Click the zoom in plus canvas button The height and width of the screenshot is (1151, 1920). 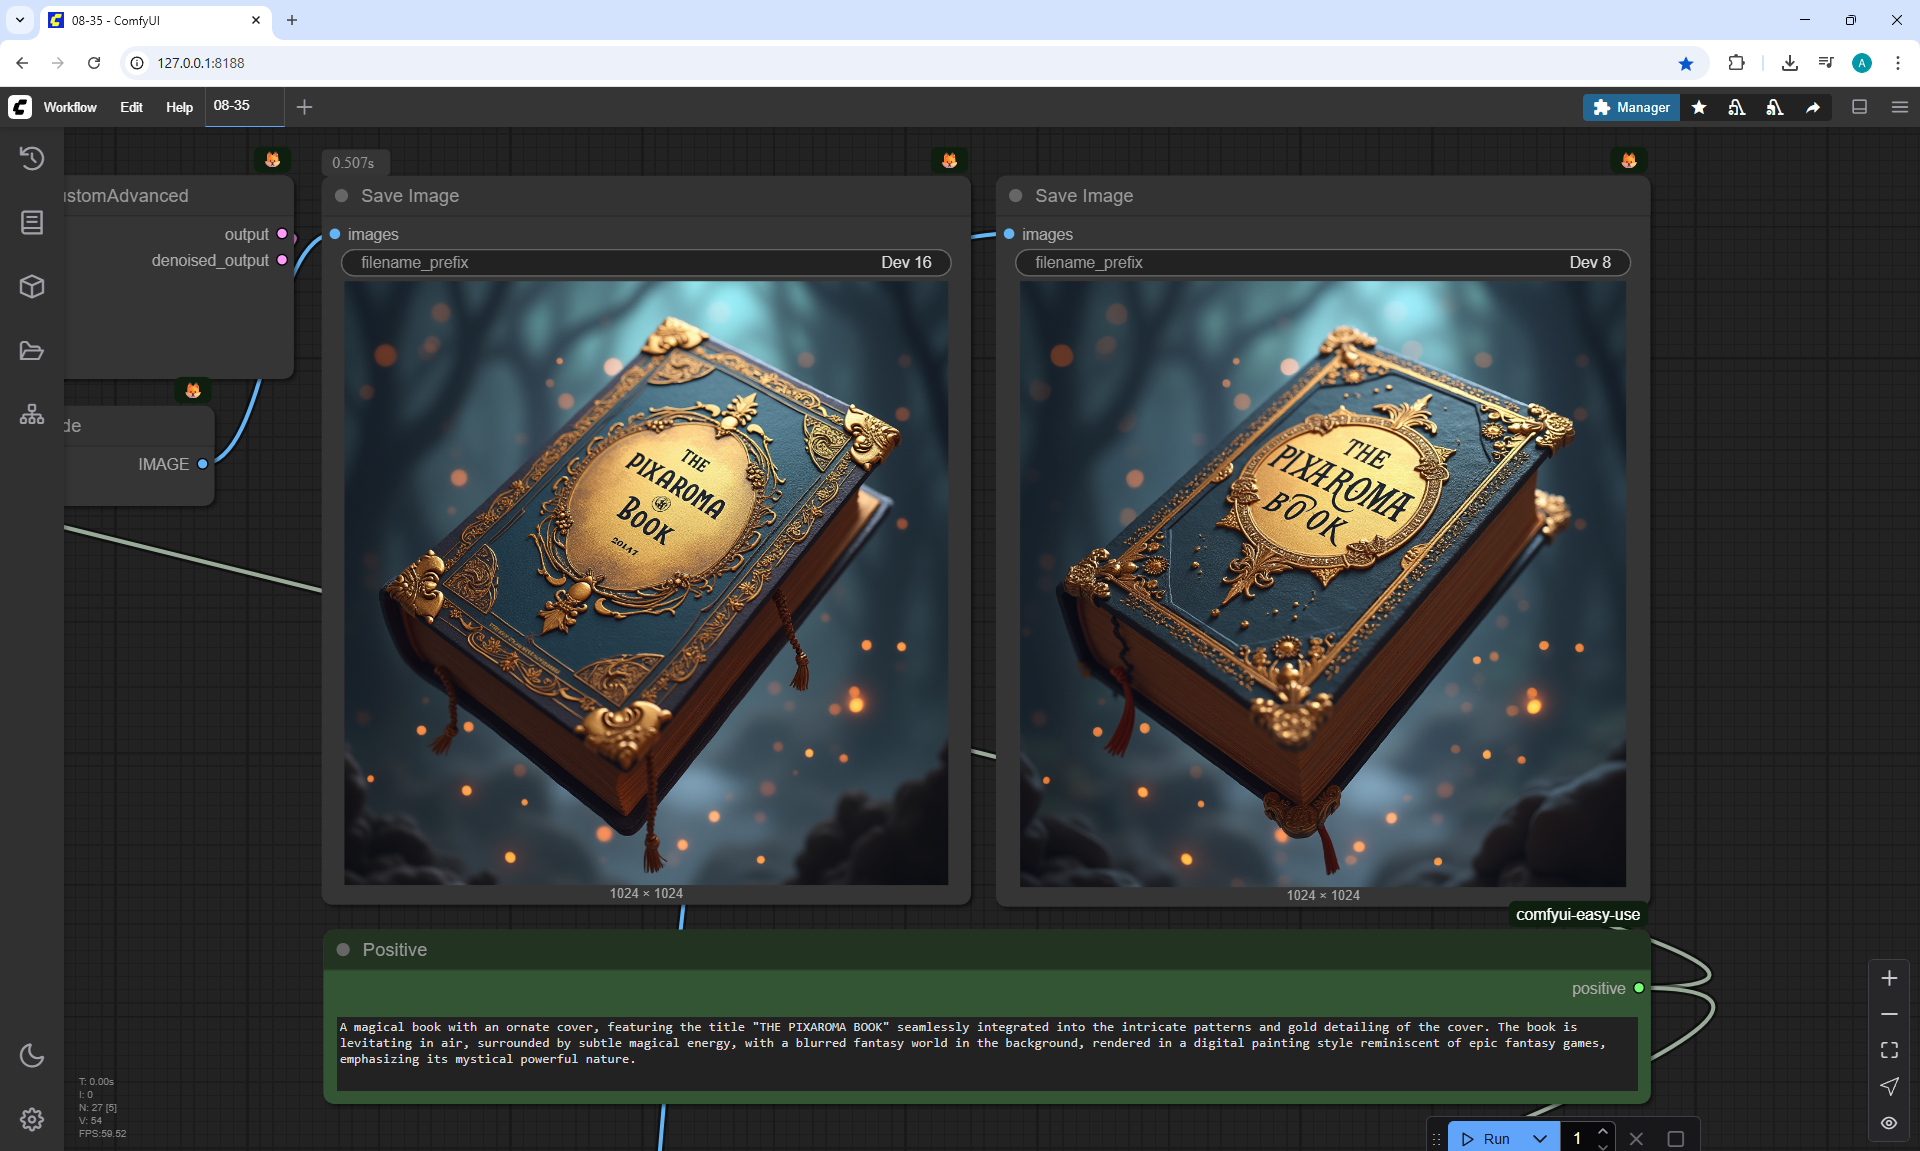pos(1889,978)
